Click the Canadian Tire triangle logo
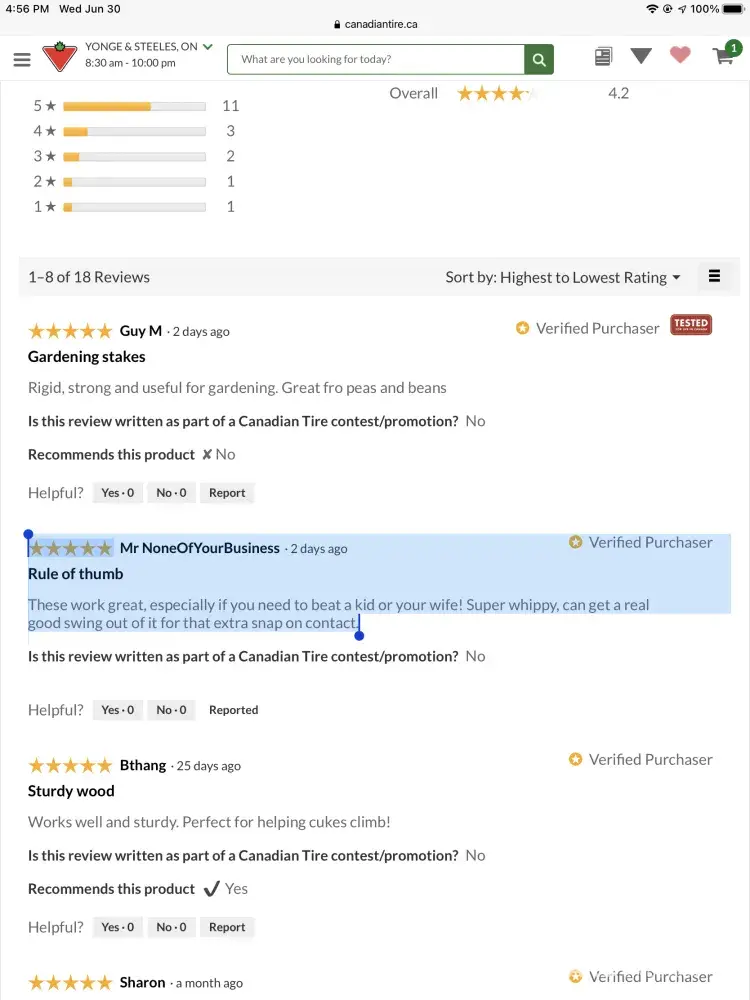 [59, 56]
